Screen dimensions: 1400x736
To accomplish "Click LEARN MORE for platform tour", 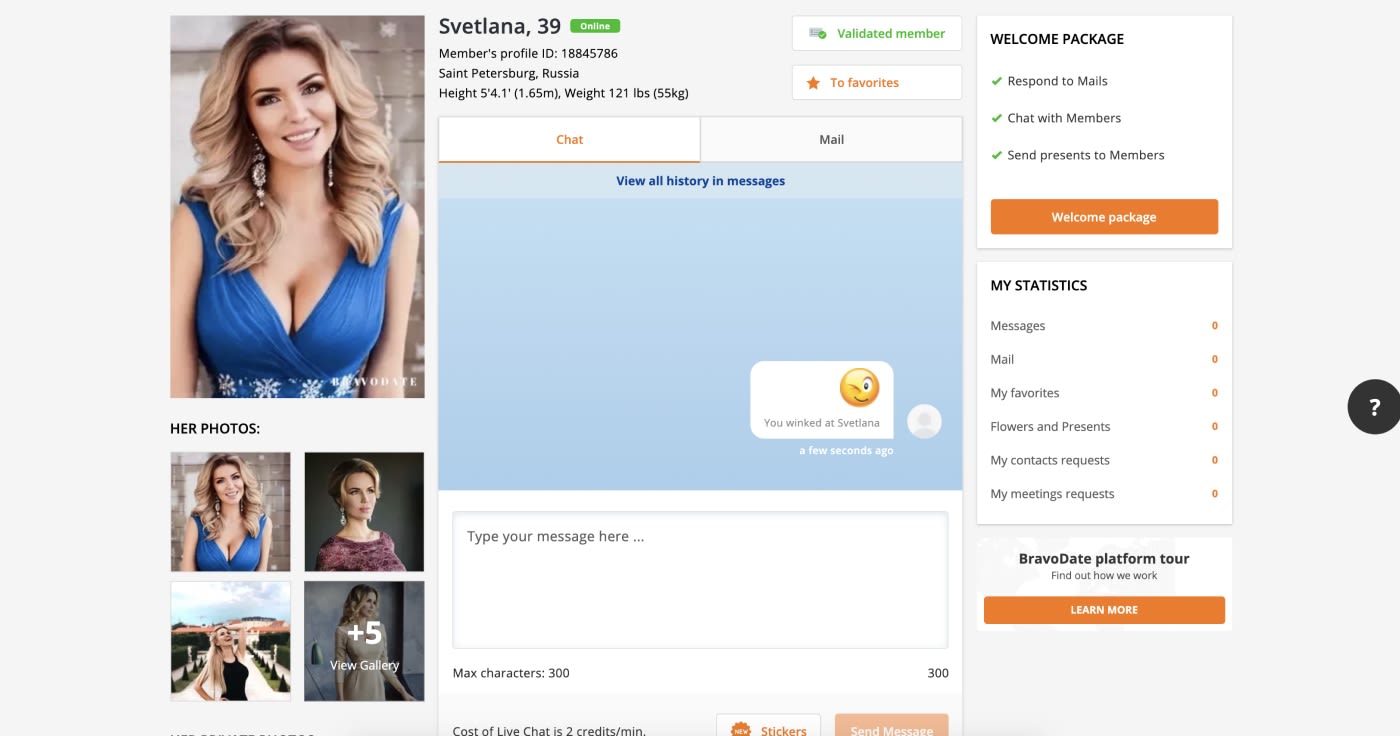I will coord(1104,610).
